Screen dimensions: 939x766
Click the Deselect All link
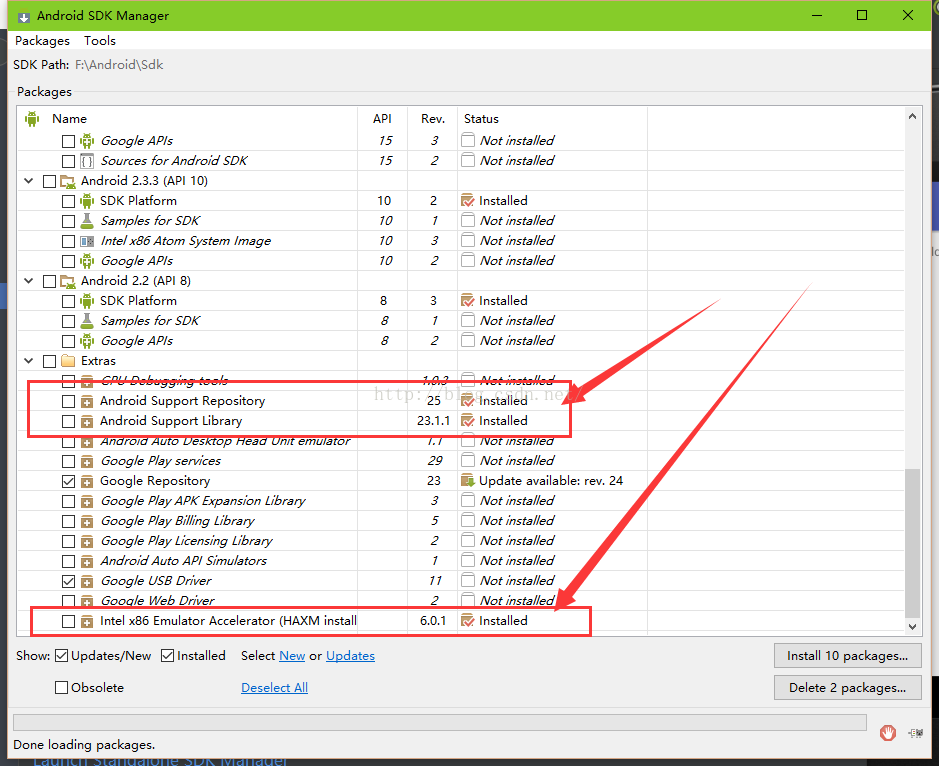click(x=274, y=688)
